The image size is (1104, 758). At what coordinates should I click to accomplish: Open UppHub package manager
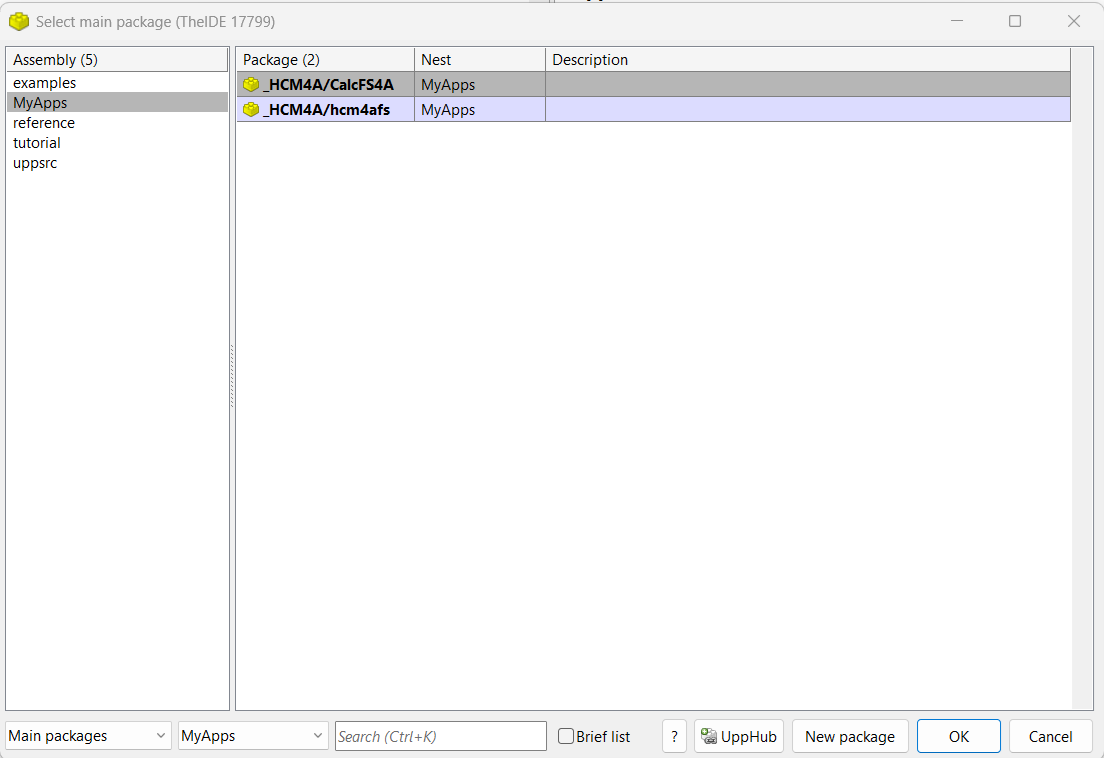click(739, 736)
